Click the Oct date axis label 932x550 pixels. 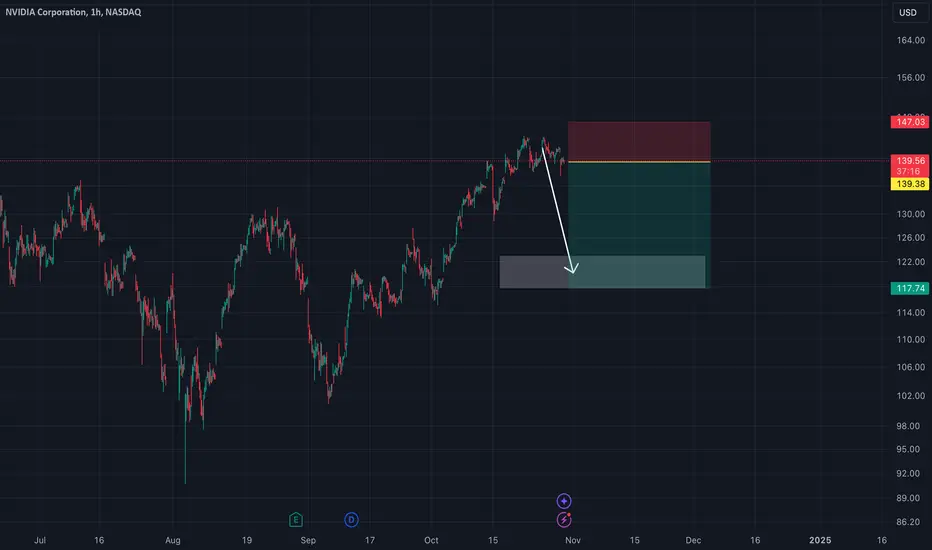click(x=431, y=540)
